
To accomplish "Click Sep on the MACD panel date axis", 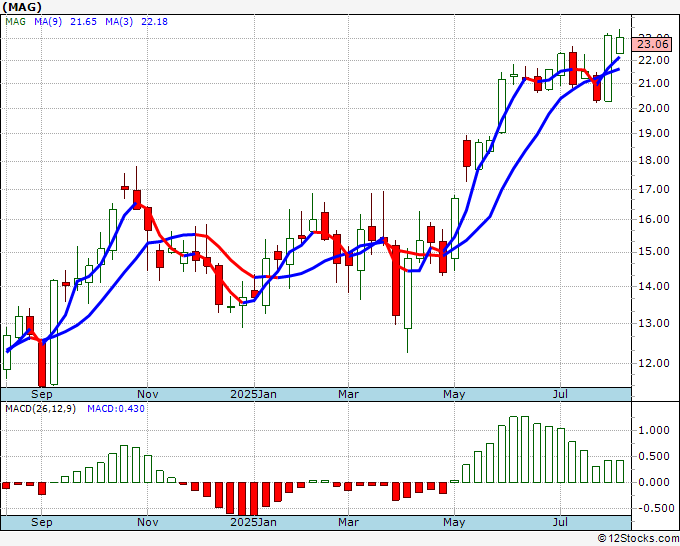I will click(x=42, y=522).
